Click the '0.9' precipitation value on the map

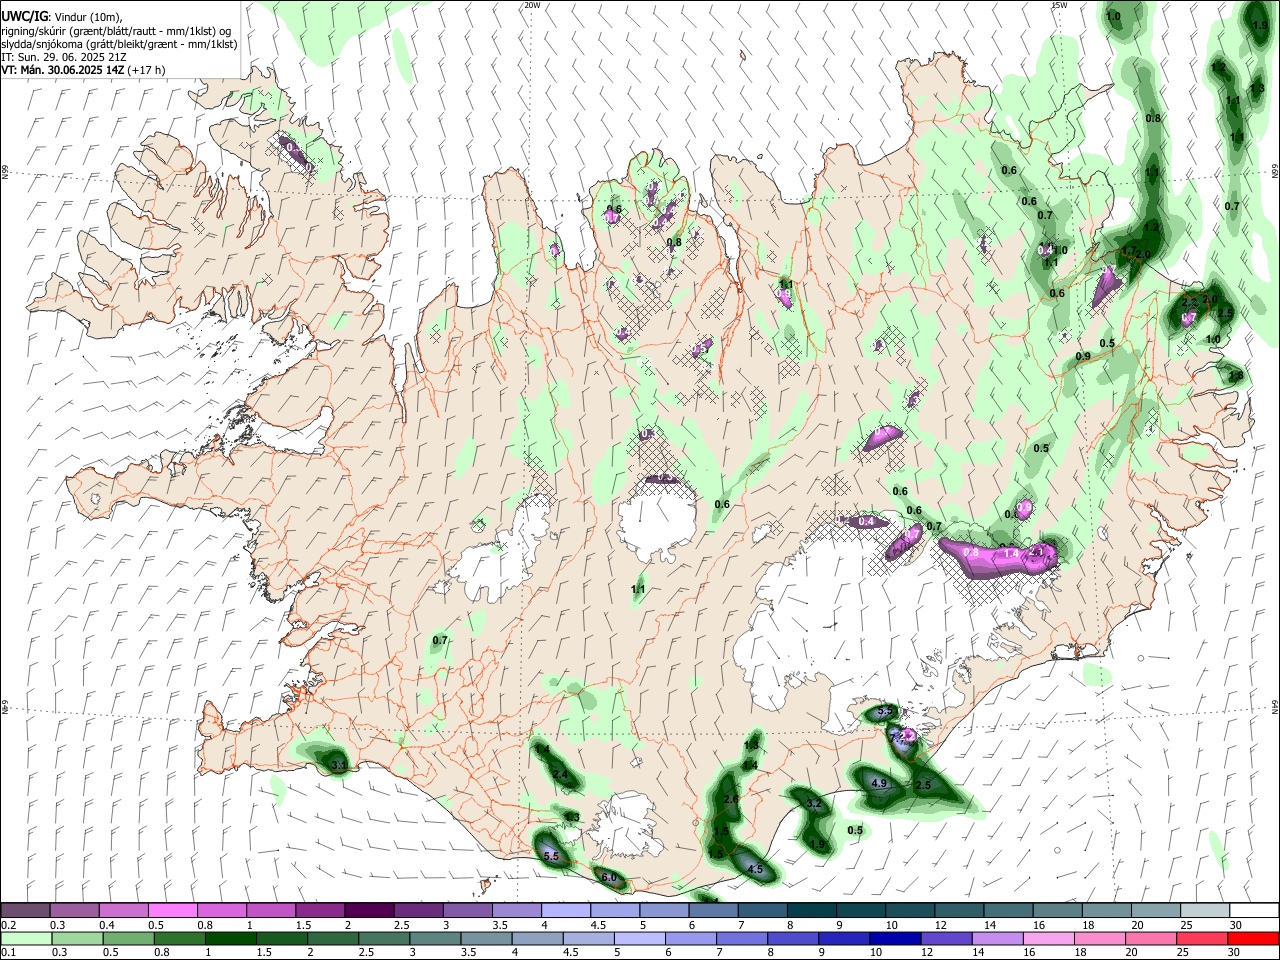point(1083,357)
